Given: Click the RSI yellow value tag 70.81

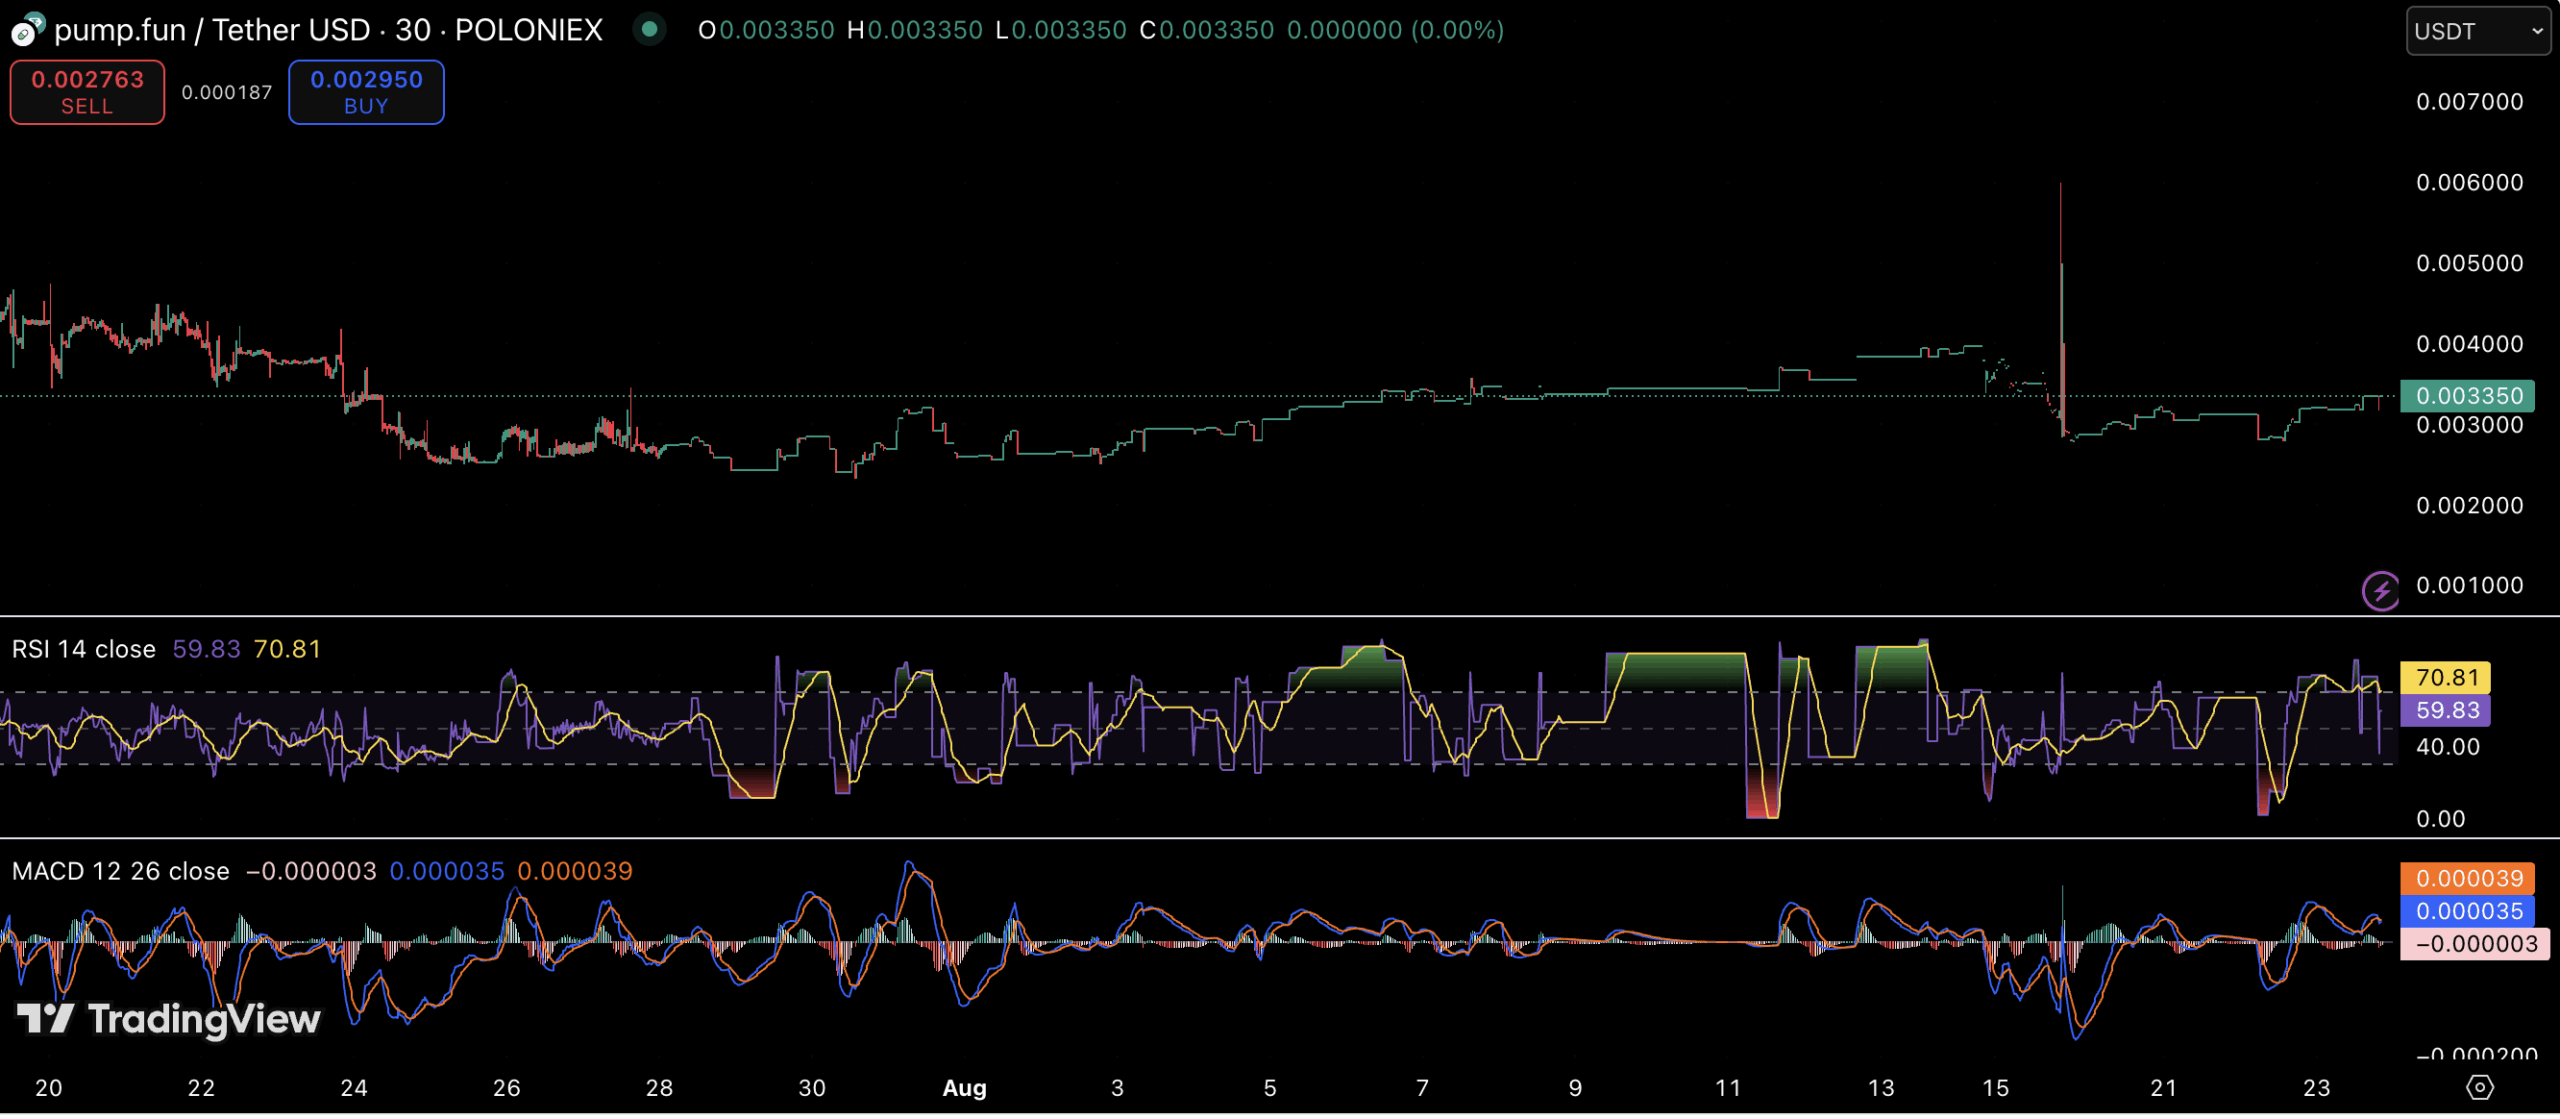Looking at the screenshot, I should coord(2445,679).
